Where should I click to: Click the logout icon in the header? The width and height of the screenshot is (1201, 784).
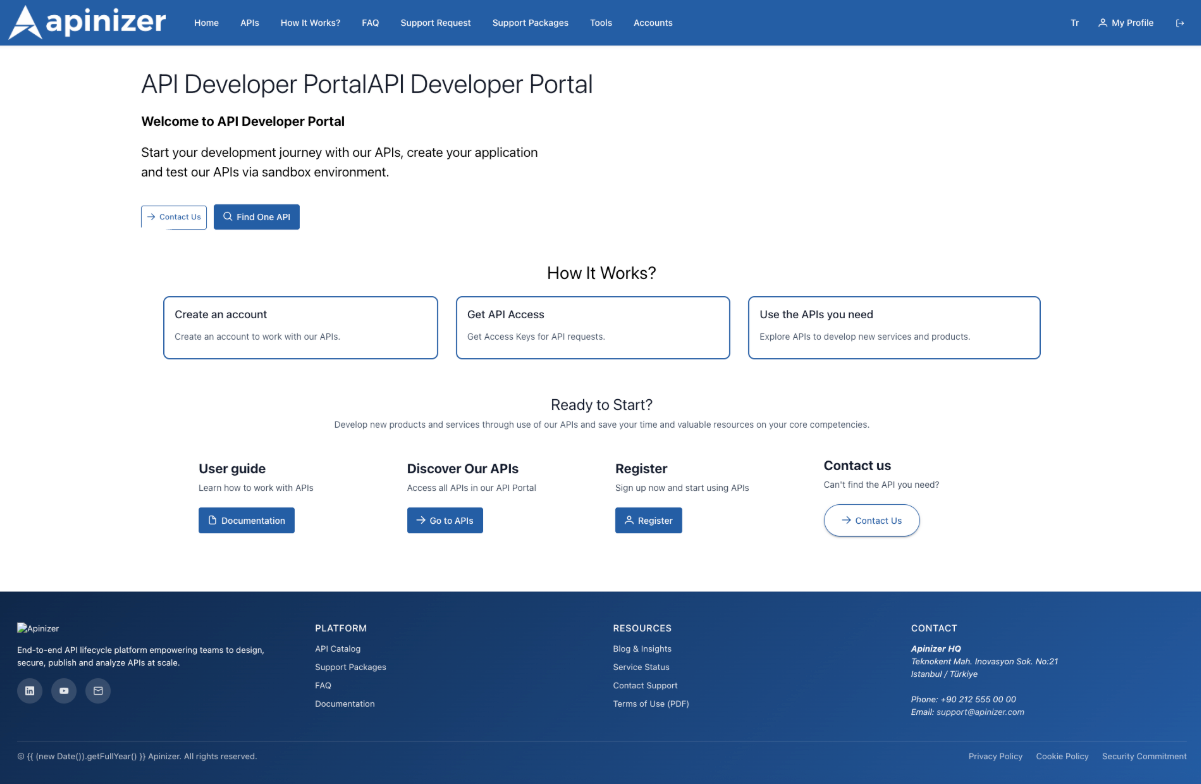click(x=1179, y=23)
